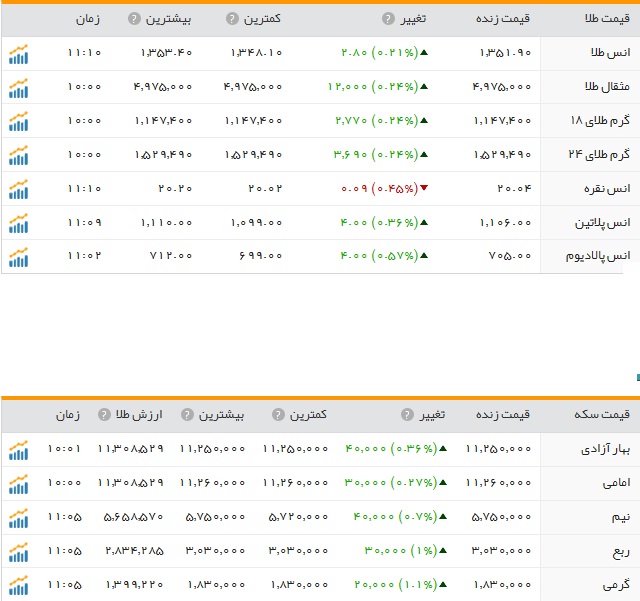Image resolution: width=640 pixels, height=601 pixels.
Task: Click help icon beside کمترین in gold table
Action: pos(232,18)
